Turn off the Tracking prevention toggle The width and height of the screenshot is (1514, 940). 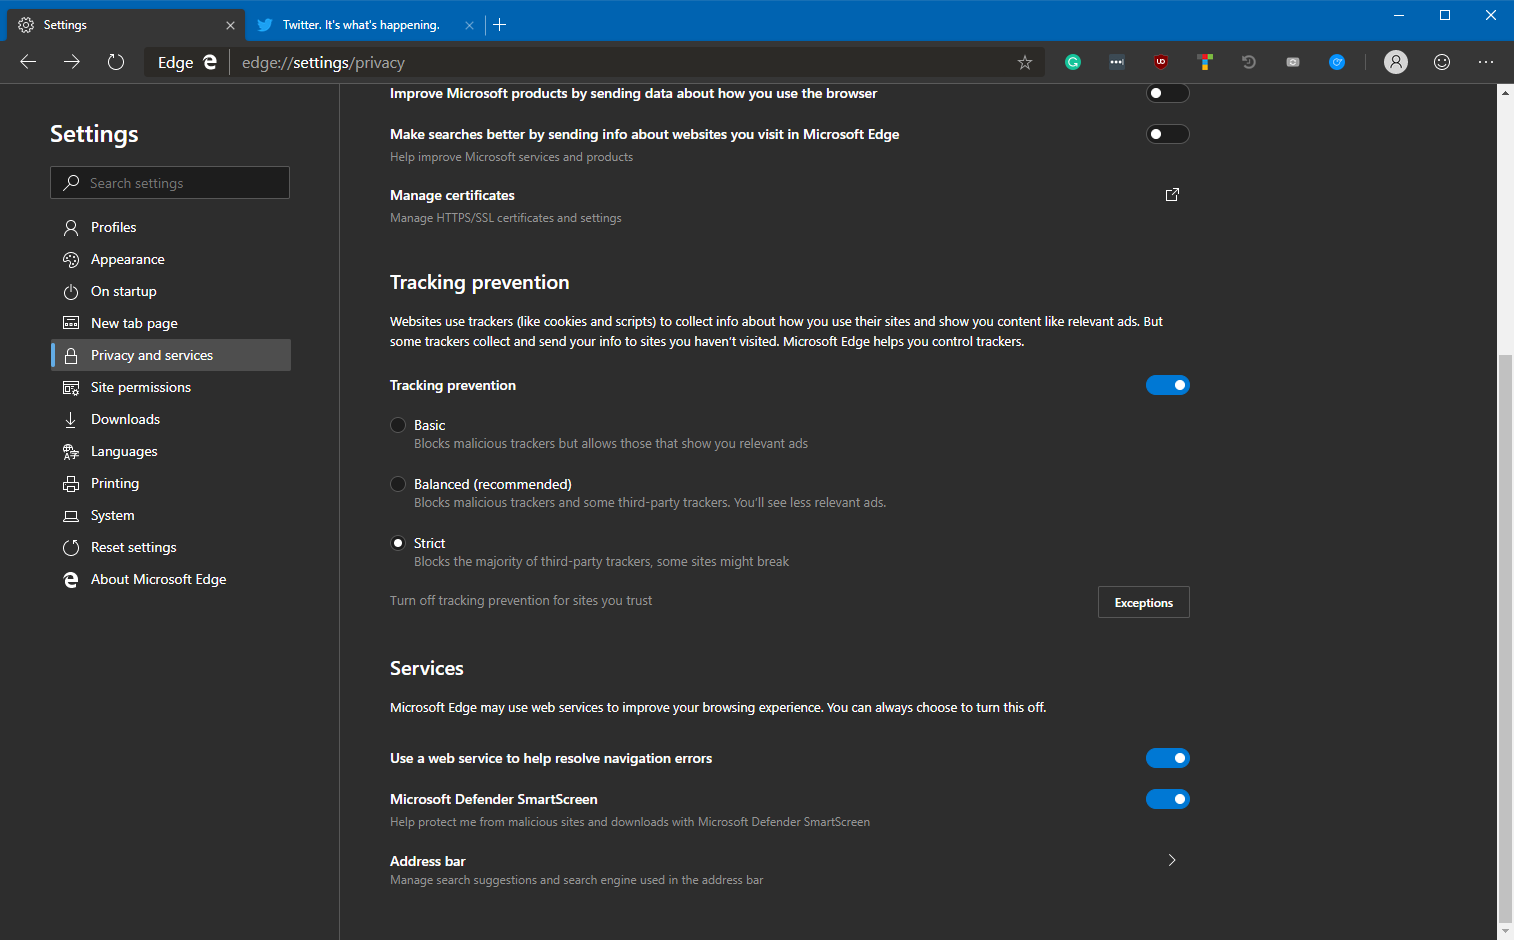point(1167,385)
